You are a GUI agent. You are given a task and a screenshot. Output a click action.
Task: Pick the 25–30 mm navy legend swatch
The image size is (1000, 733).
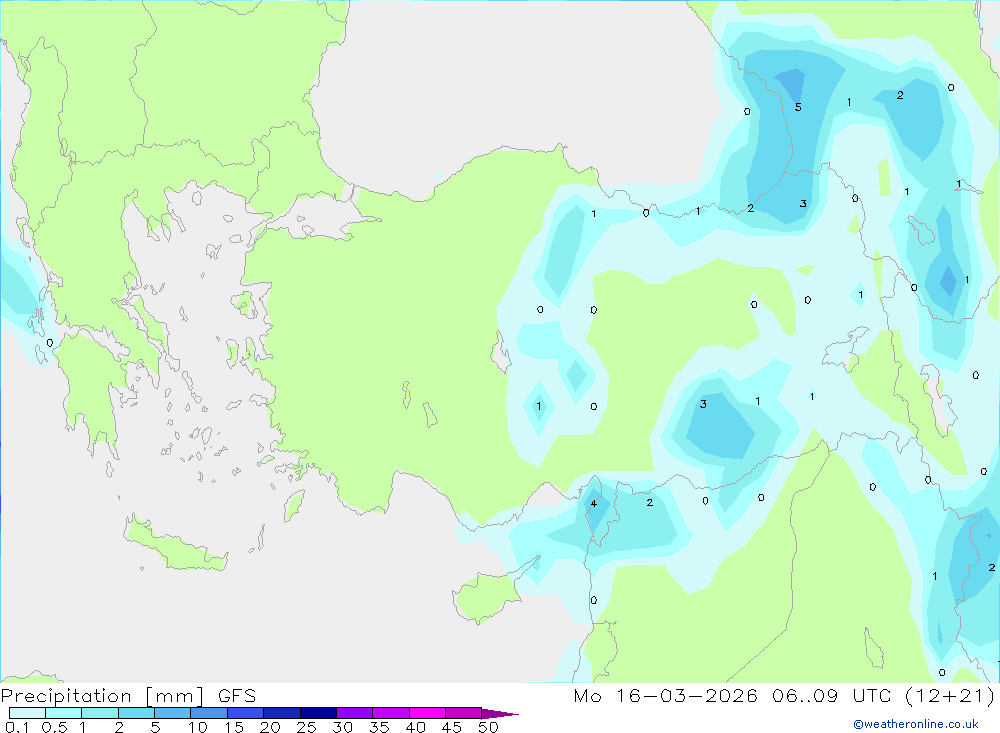[318, 713]
